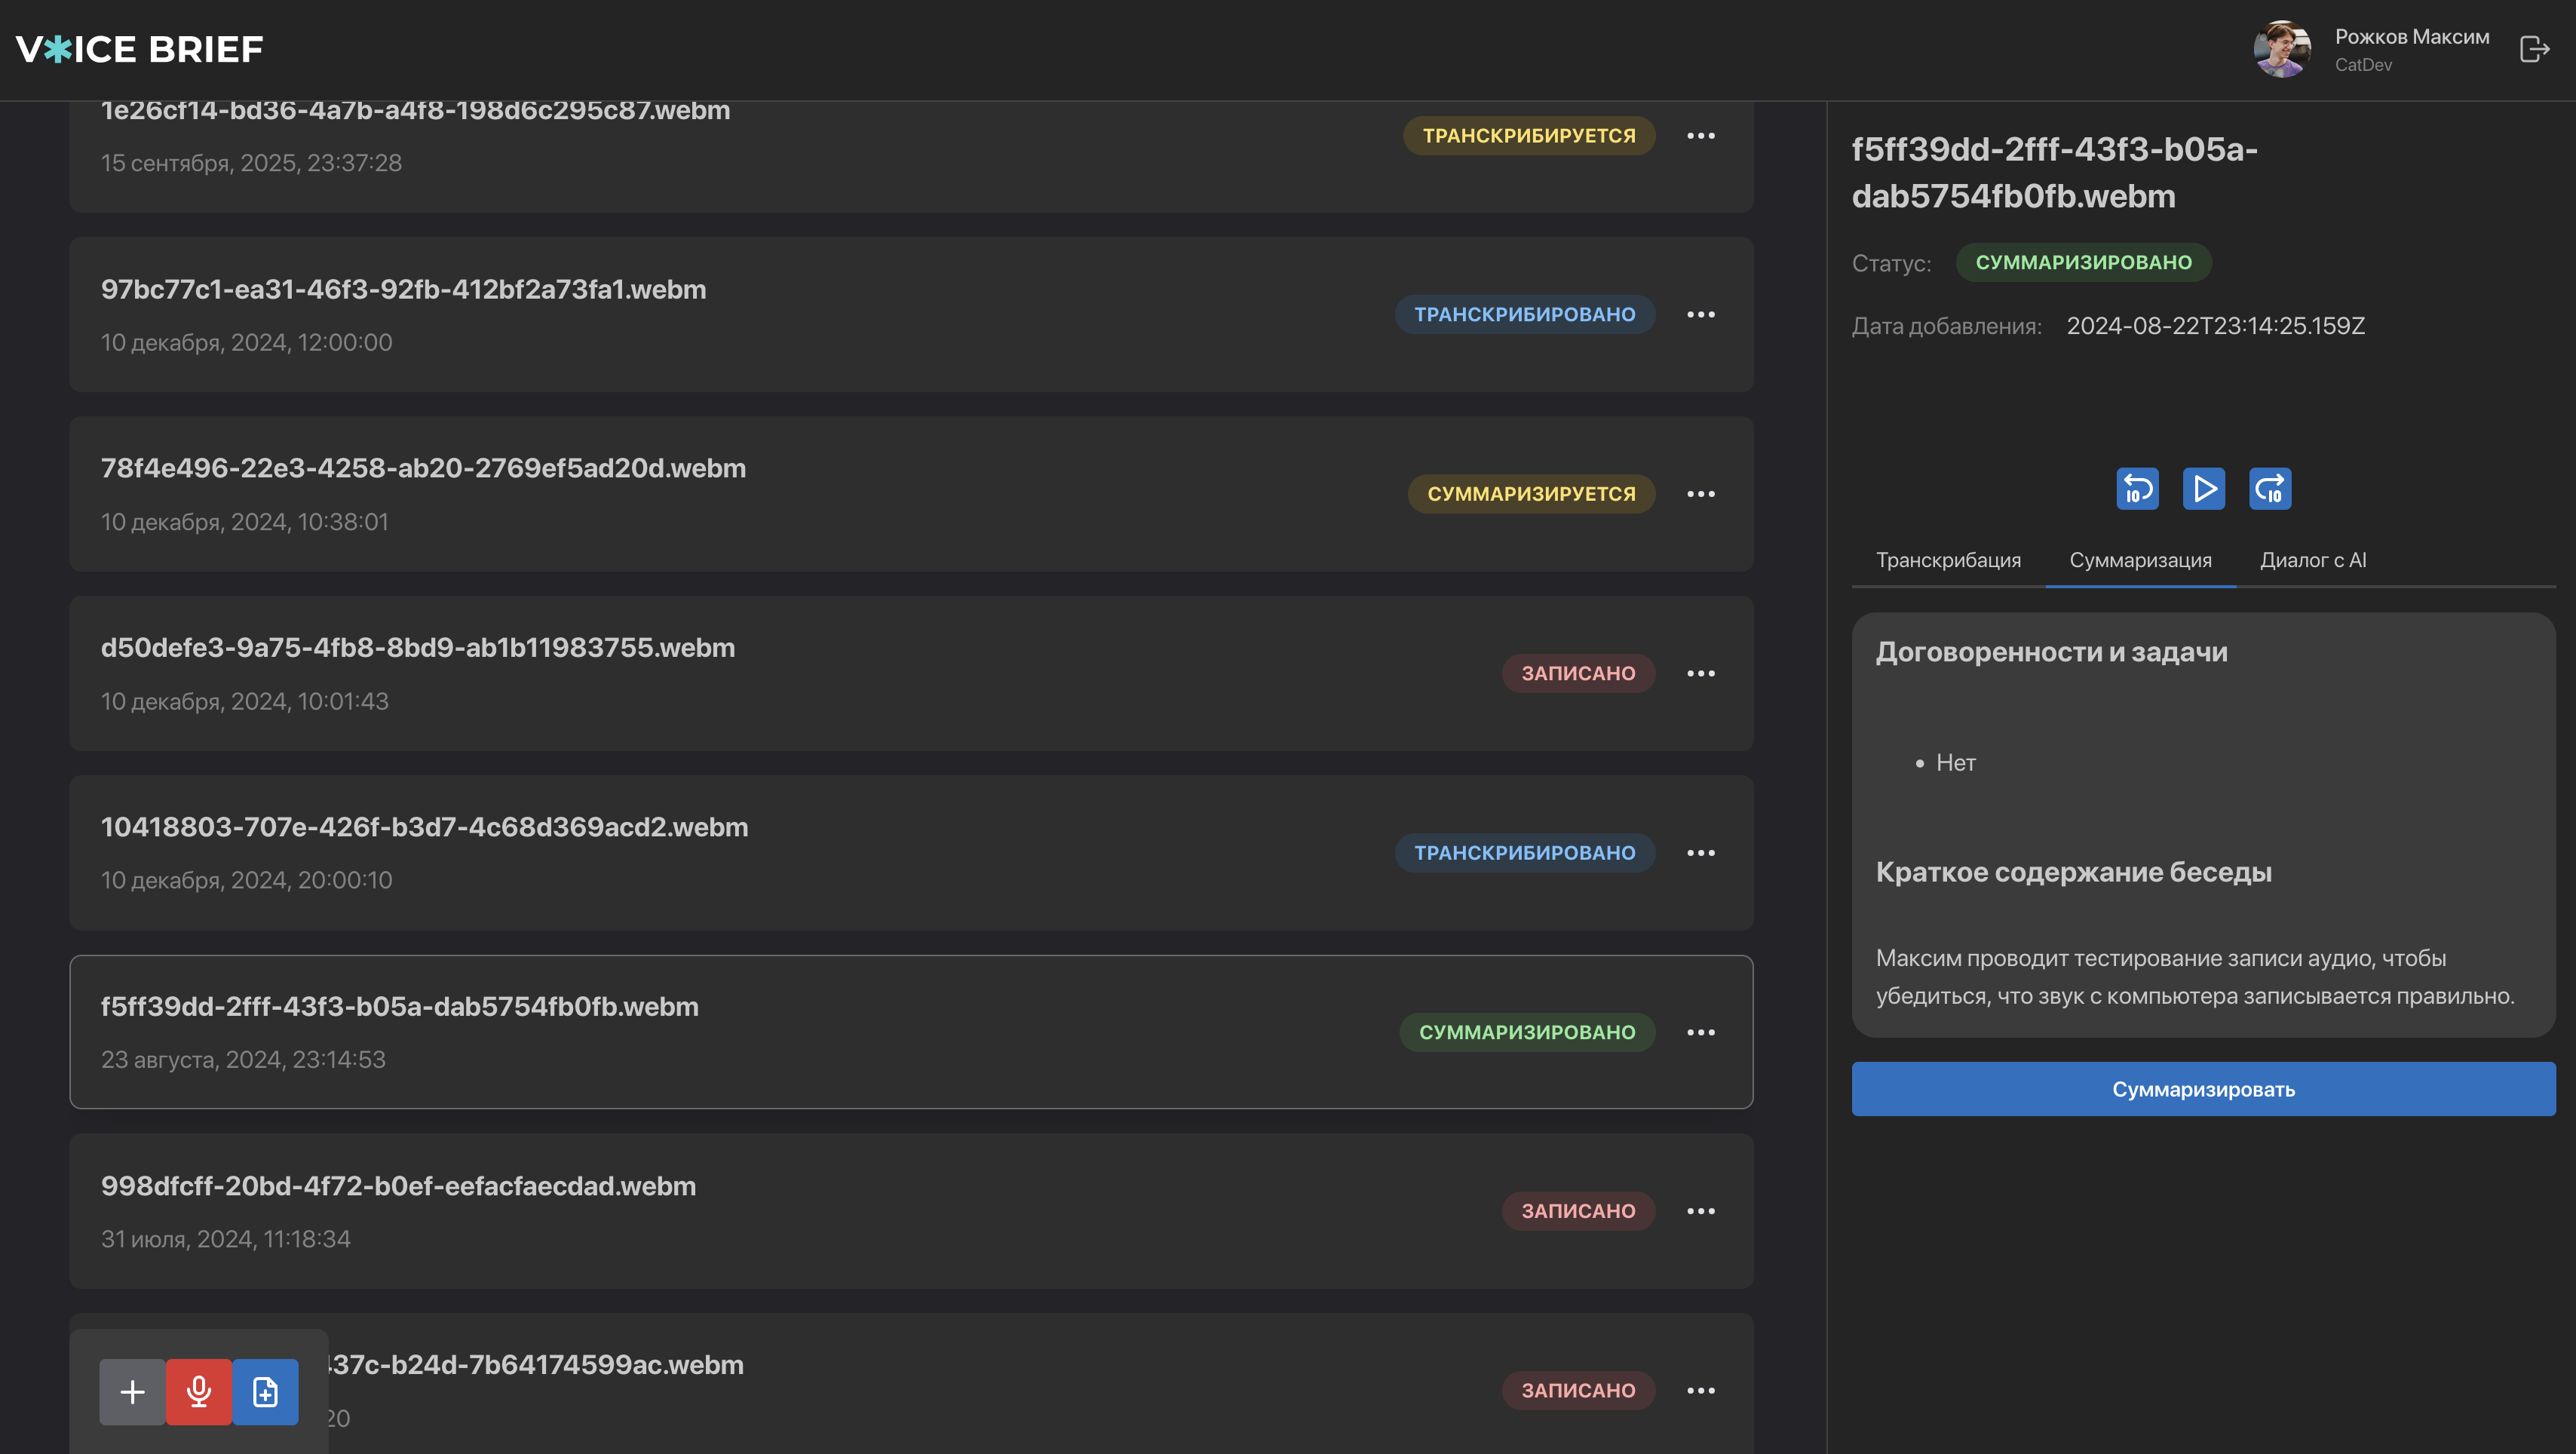Rewind audio by 10 seconds

click(x=2137, y=489)
